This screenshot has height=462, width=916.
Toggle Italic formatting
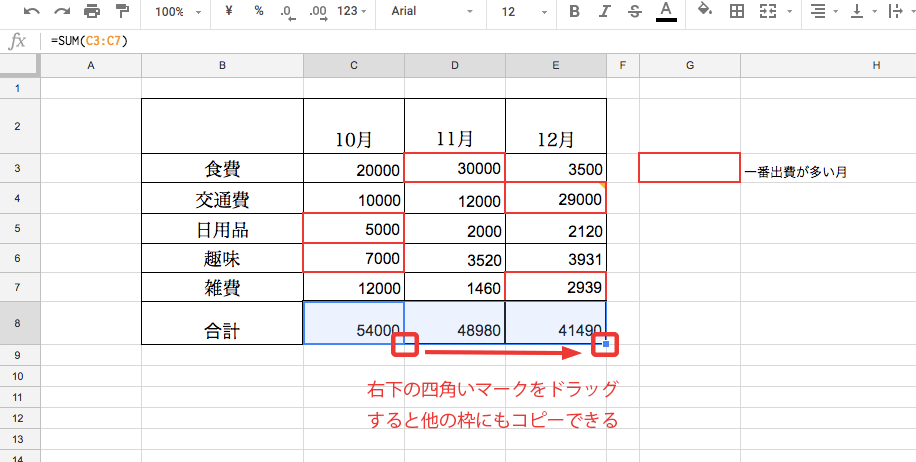coord(605,12)
